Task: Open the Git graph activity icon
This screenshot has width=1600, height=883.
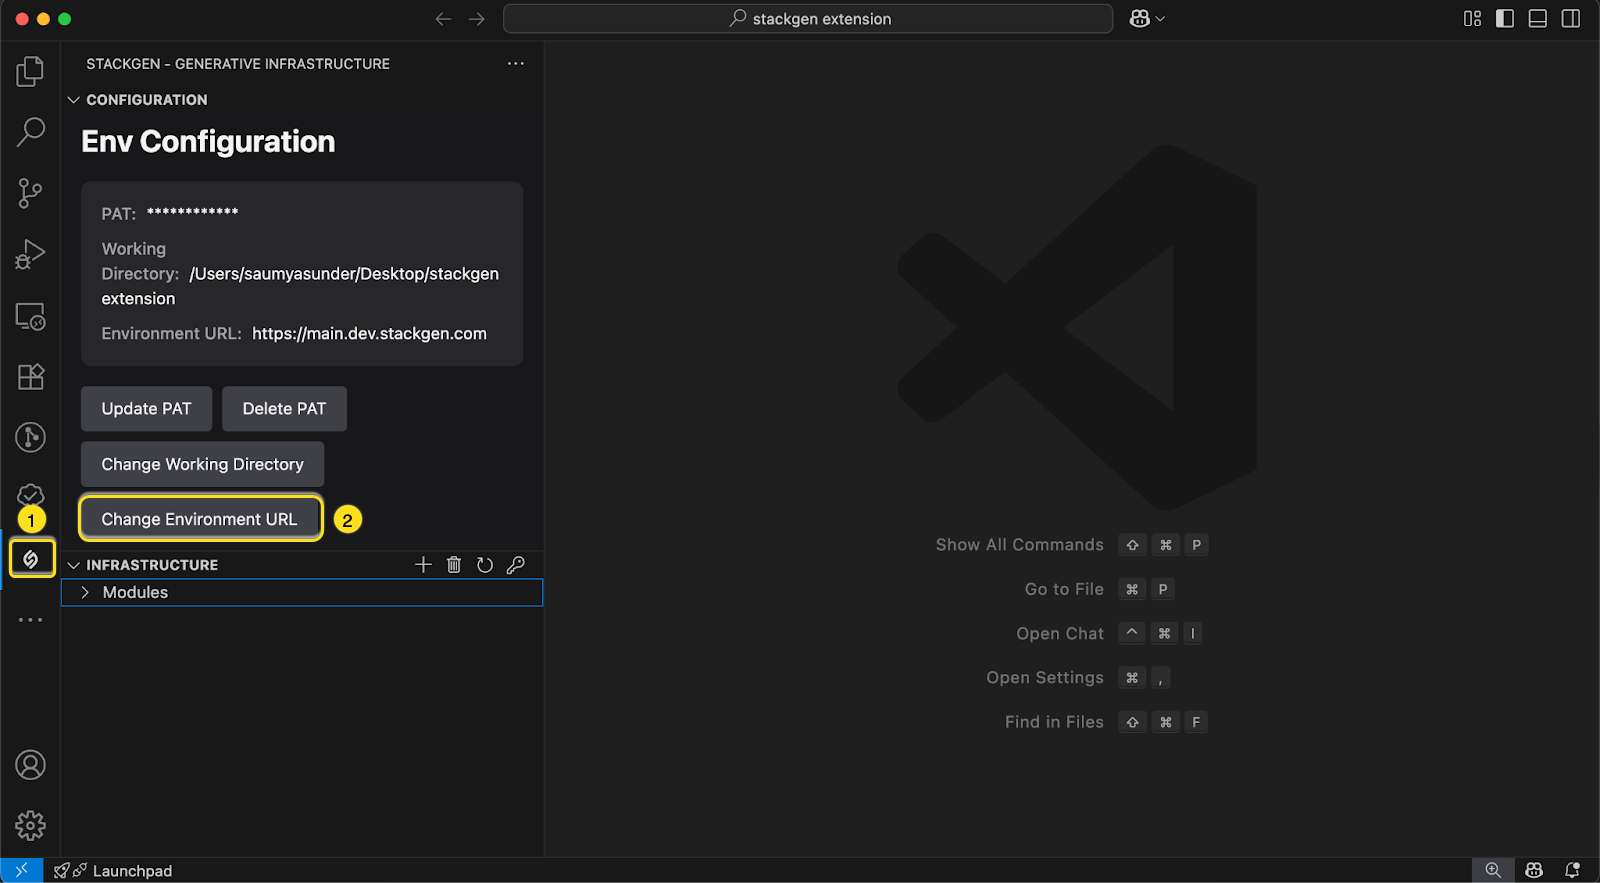Action: 30,437
